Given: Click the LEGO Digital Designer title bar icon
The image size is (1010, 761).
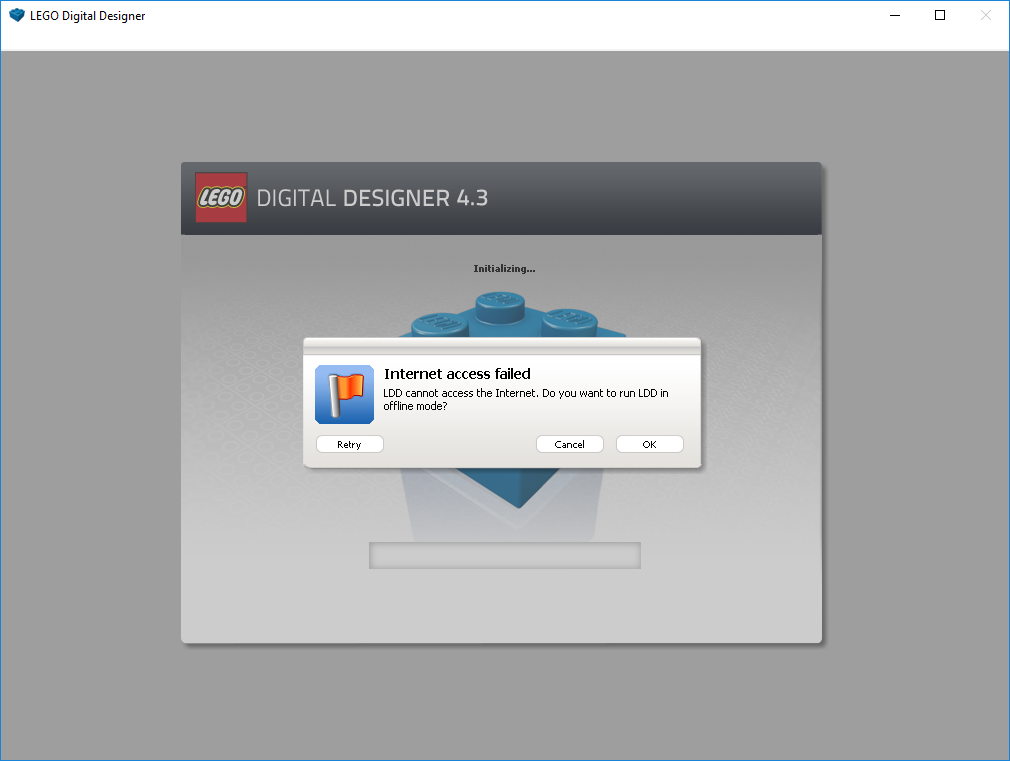Looking at the screenshot, I should coord(16,16).
